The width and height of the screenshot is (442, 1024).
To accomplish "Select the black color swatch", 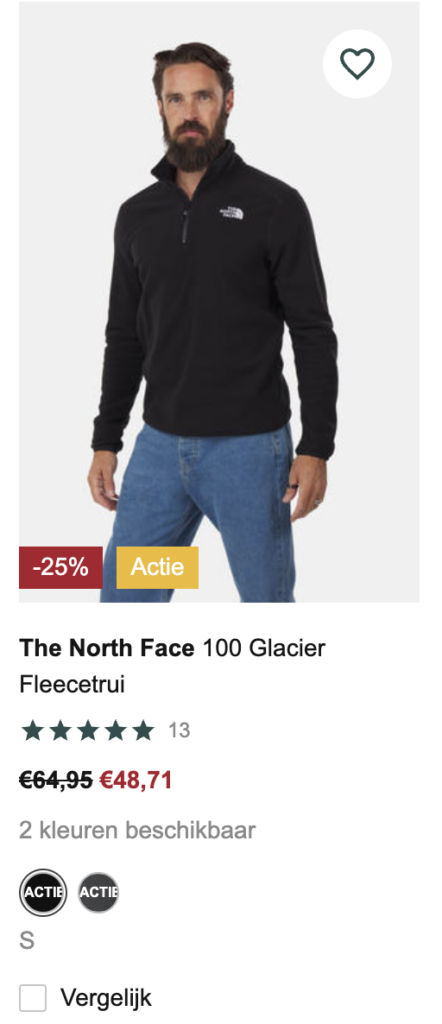I will tap(43, 892).
